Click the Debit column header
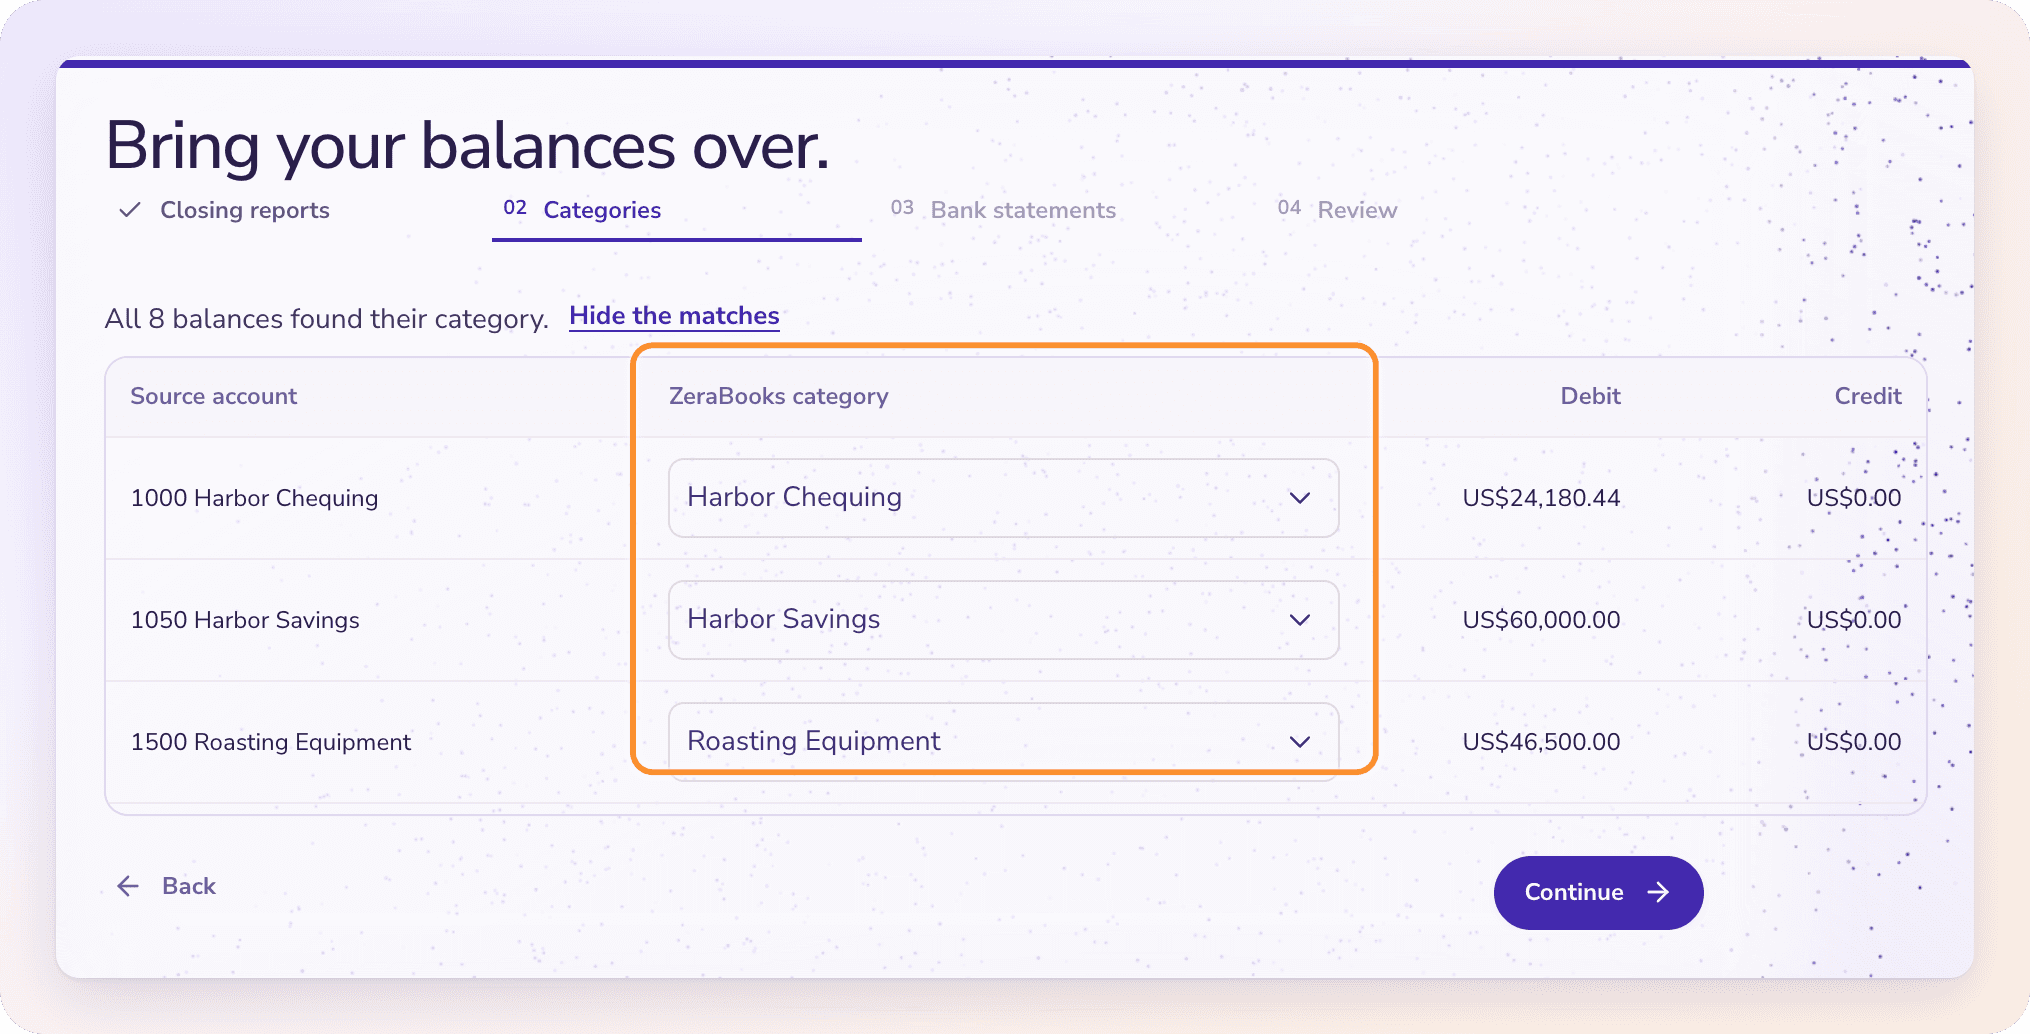Viewport: 2030px width, 1034px height. [1590, 396]
